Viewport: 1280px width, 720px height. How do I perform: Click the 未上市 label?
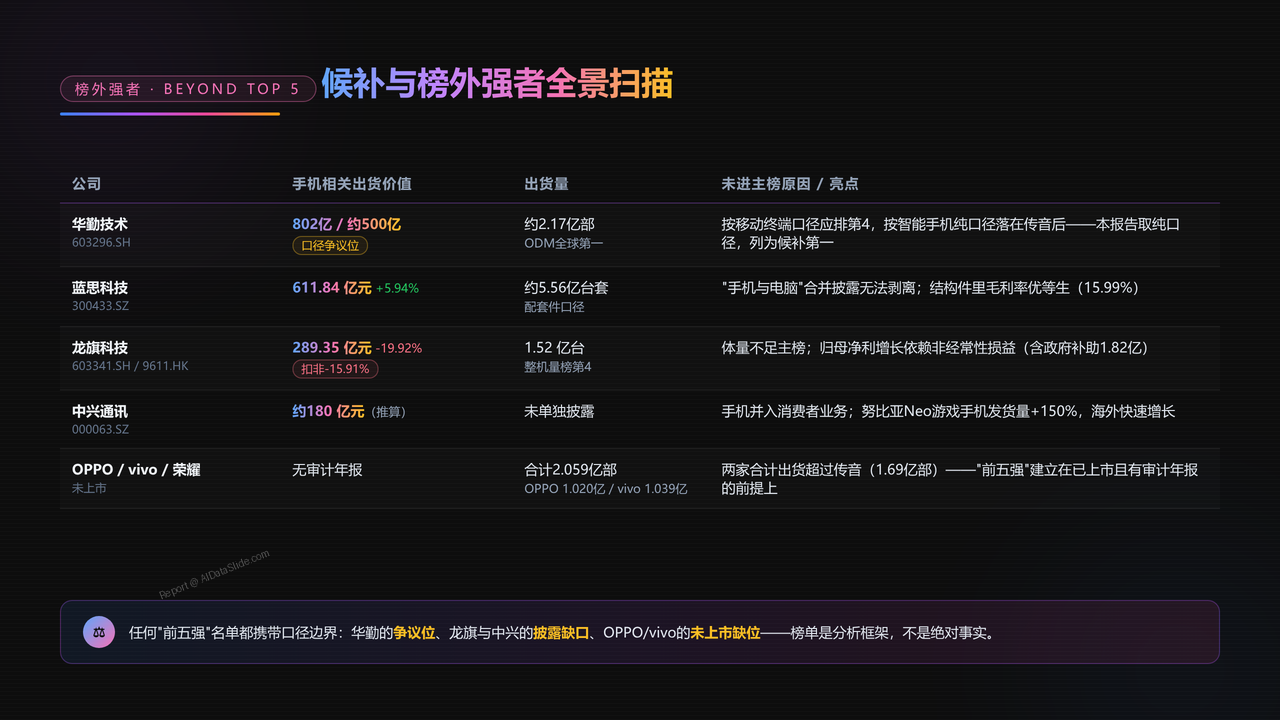[89, 488]
